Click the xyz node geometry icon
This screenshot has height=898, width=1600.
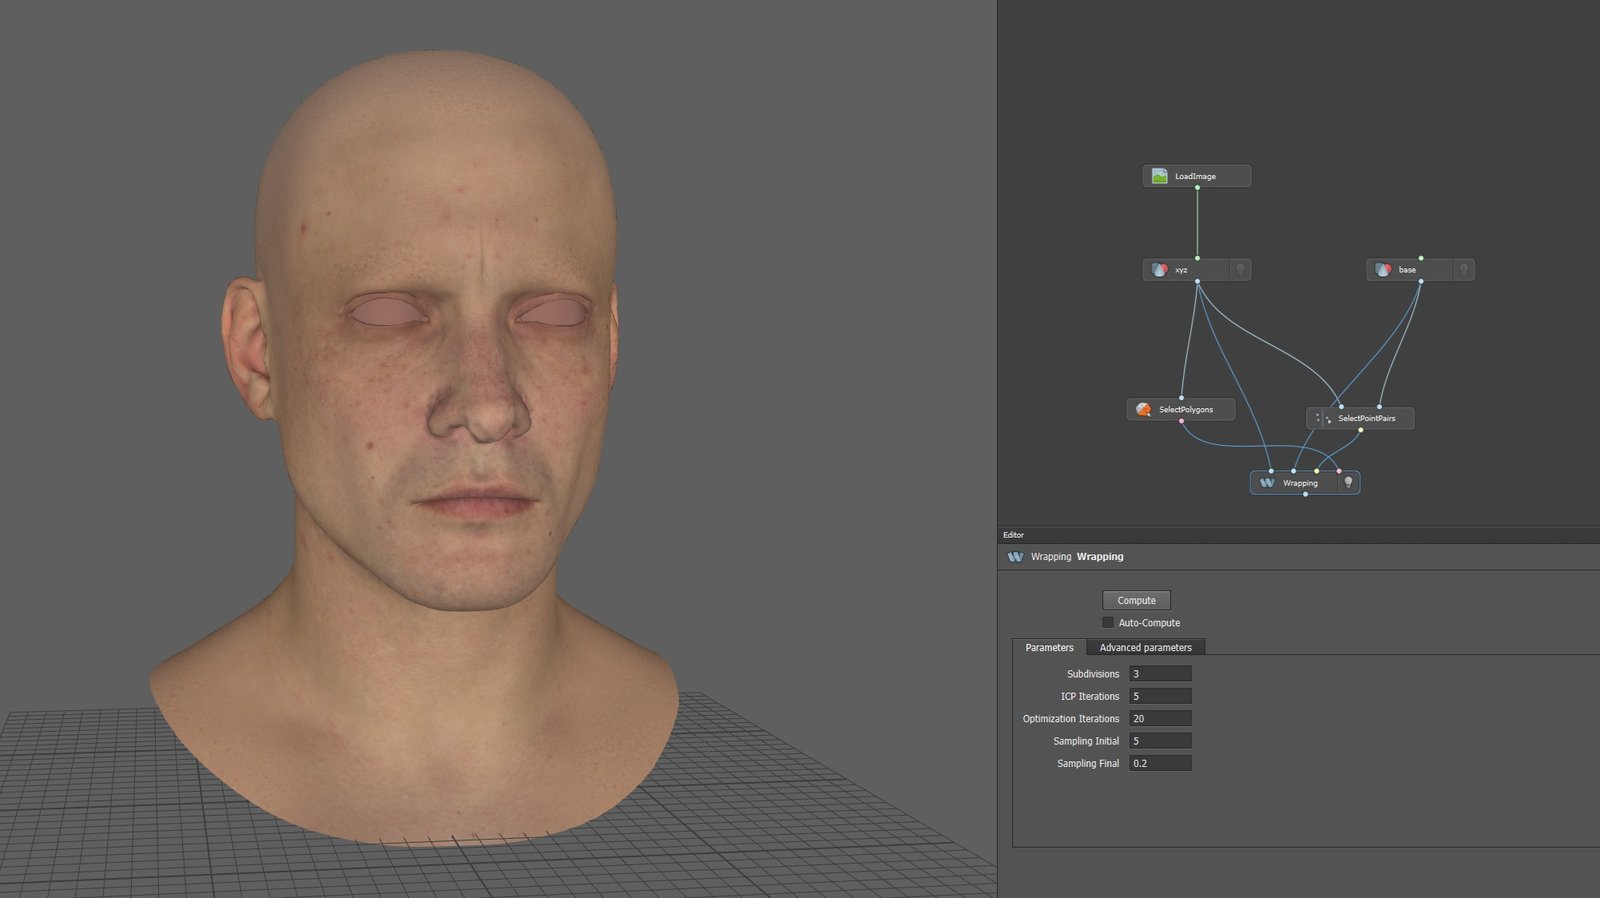pyautogui.click(x=1159, y=270)
